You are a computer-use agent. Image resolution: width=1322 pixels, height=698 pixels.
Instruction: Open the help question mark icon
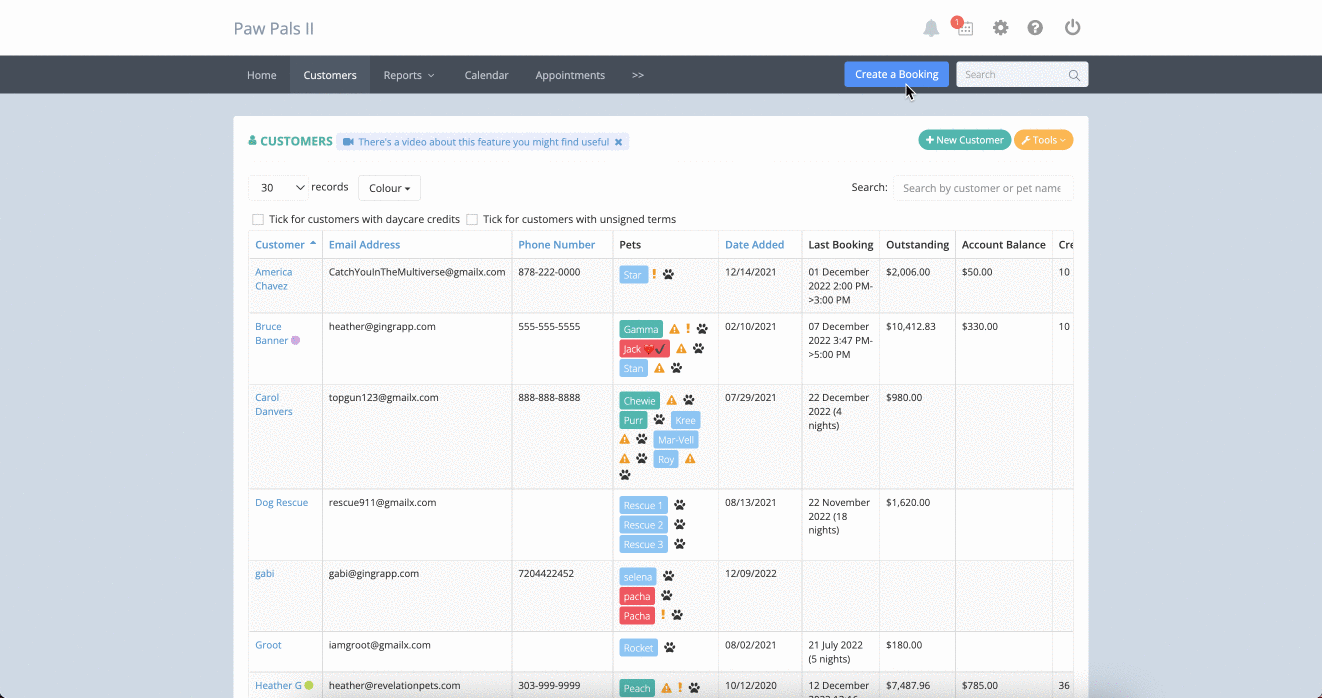pyautogui.click(x=1035, y=28)
